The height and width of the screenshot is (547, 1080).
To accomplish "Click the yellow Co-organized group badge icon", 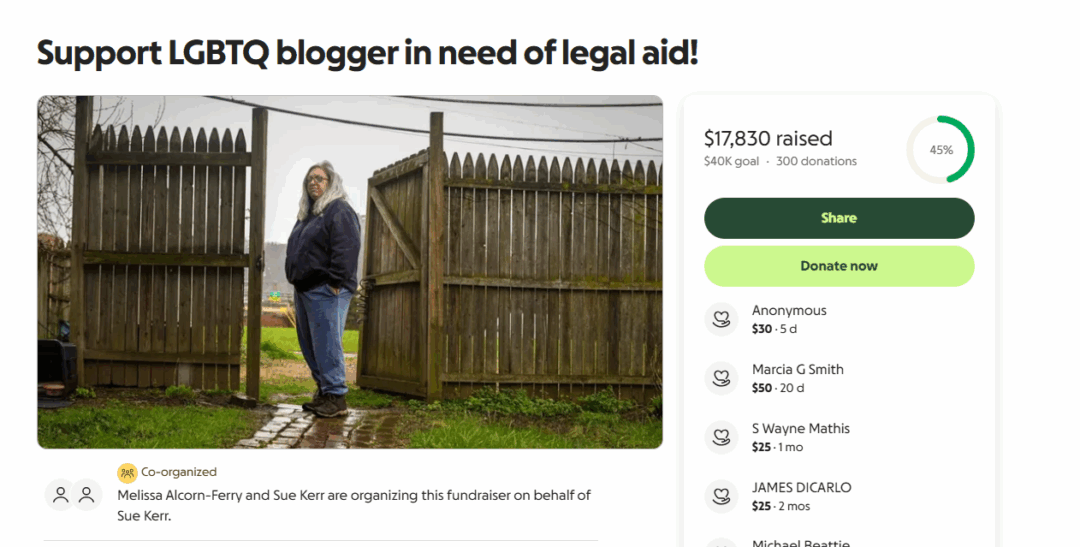I will pyautogui.click(x=127, y=473).
